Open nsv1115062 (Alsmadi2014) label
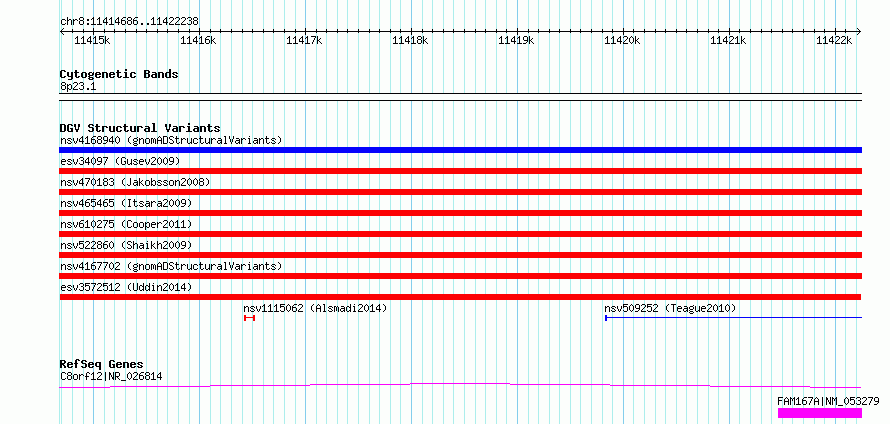 (x=315, y=308)
